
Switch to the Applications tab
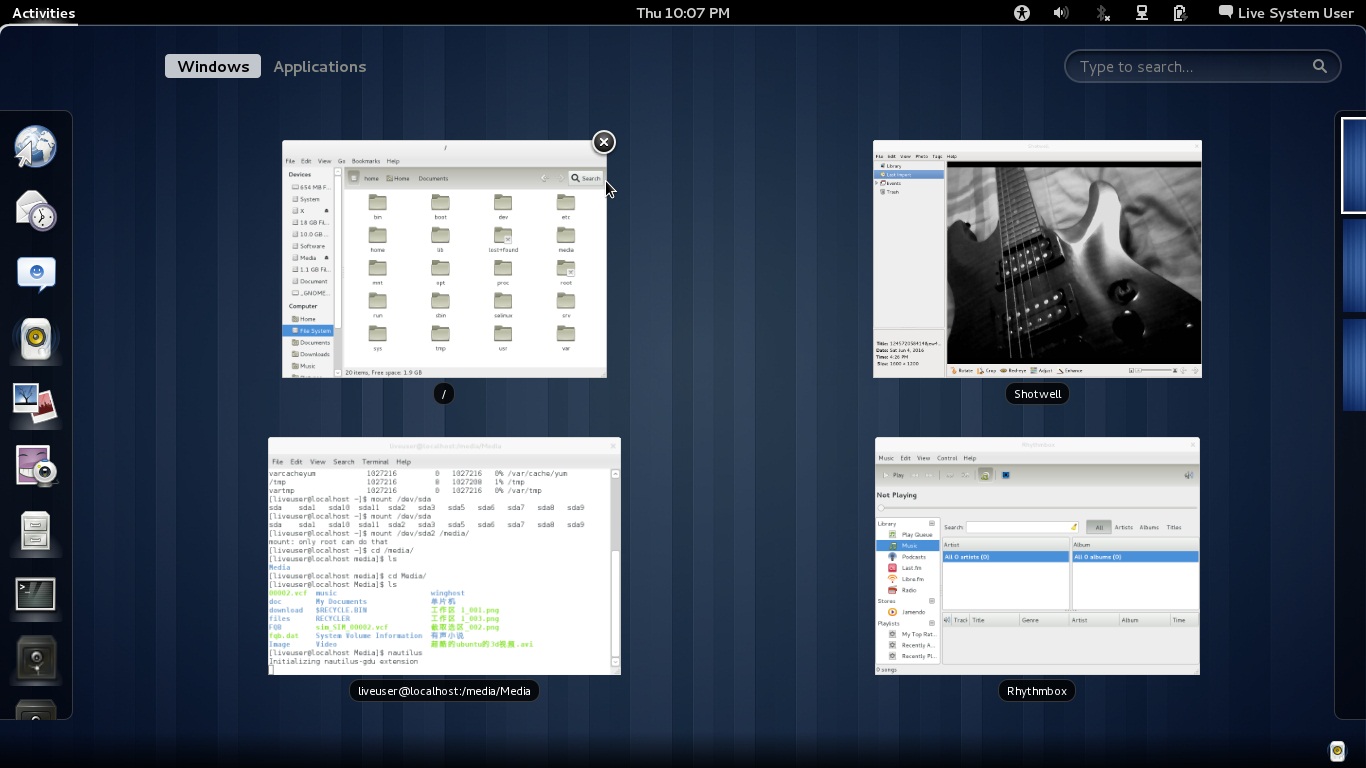click(319, 67)
